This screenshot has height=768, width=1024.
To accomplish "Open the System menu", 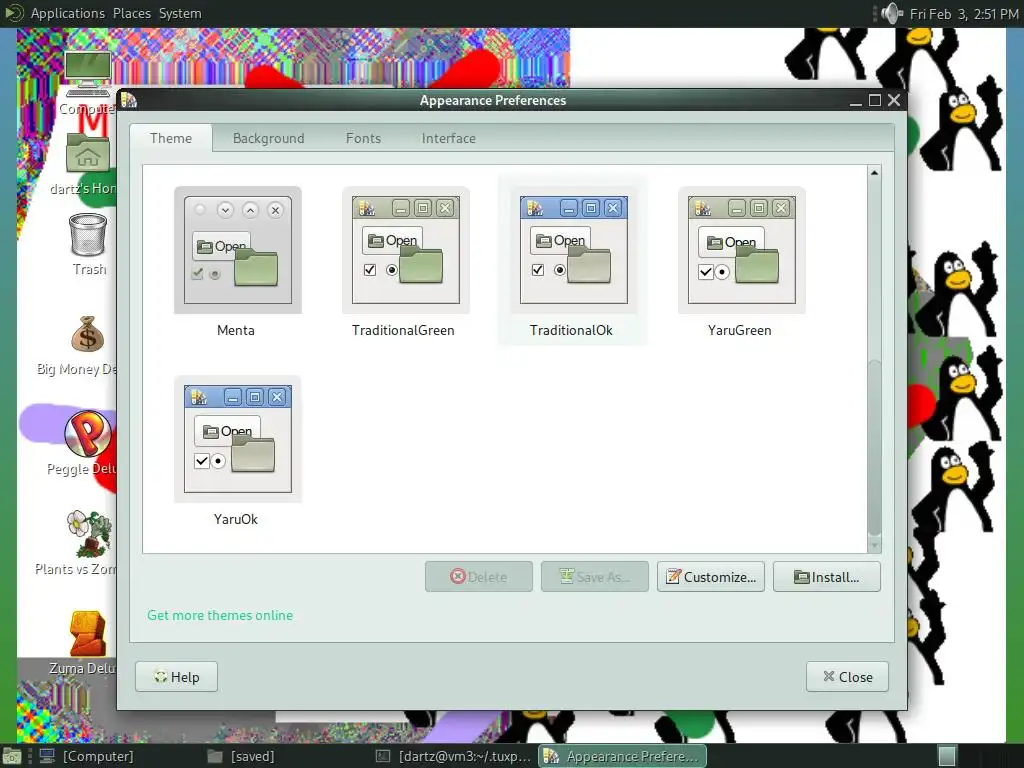I will (x=180, y=13).
